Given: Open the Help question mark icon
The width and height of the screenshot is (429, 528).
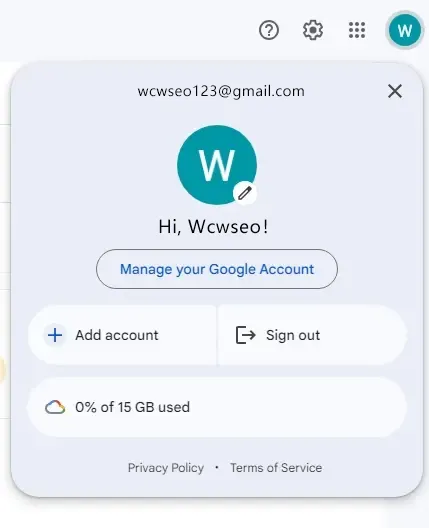Looking at the screenshot, I should (x=269, y=30).
